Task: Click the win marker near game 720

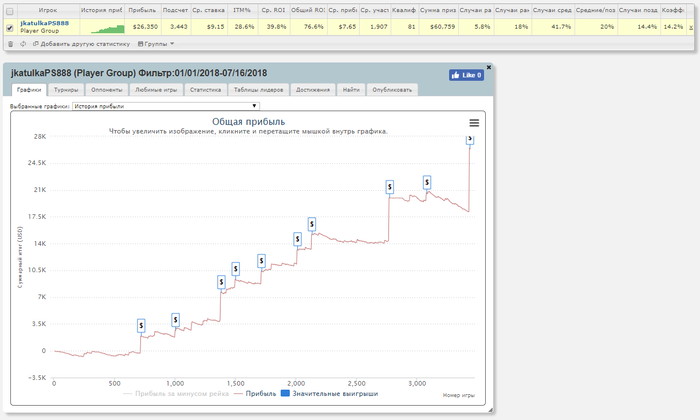Action: pos(141,326)
